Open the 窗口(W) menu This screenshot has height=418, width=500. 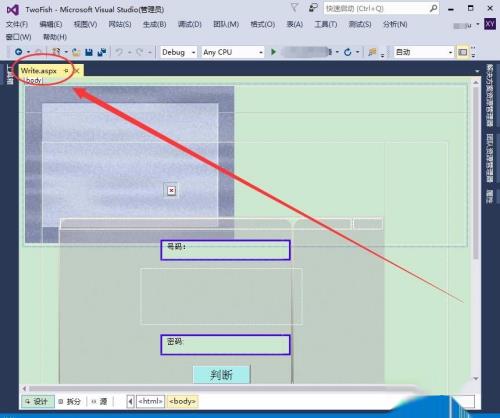(x=18, y=37)
